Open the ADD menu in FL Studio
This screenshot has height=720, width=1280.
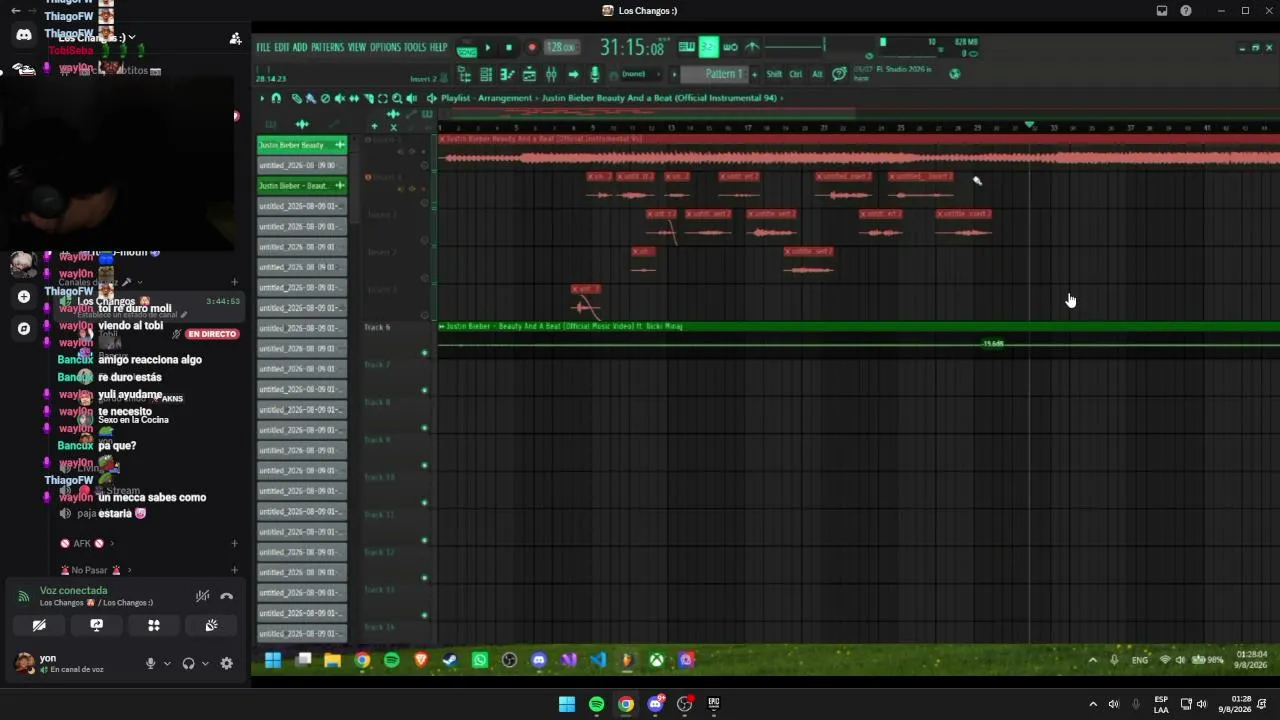click(300, 47)
